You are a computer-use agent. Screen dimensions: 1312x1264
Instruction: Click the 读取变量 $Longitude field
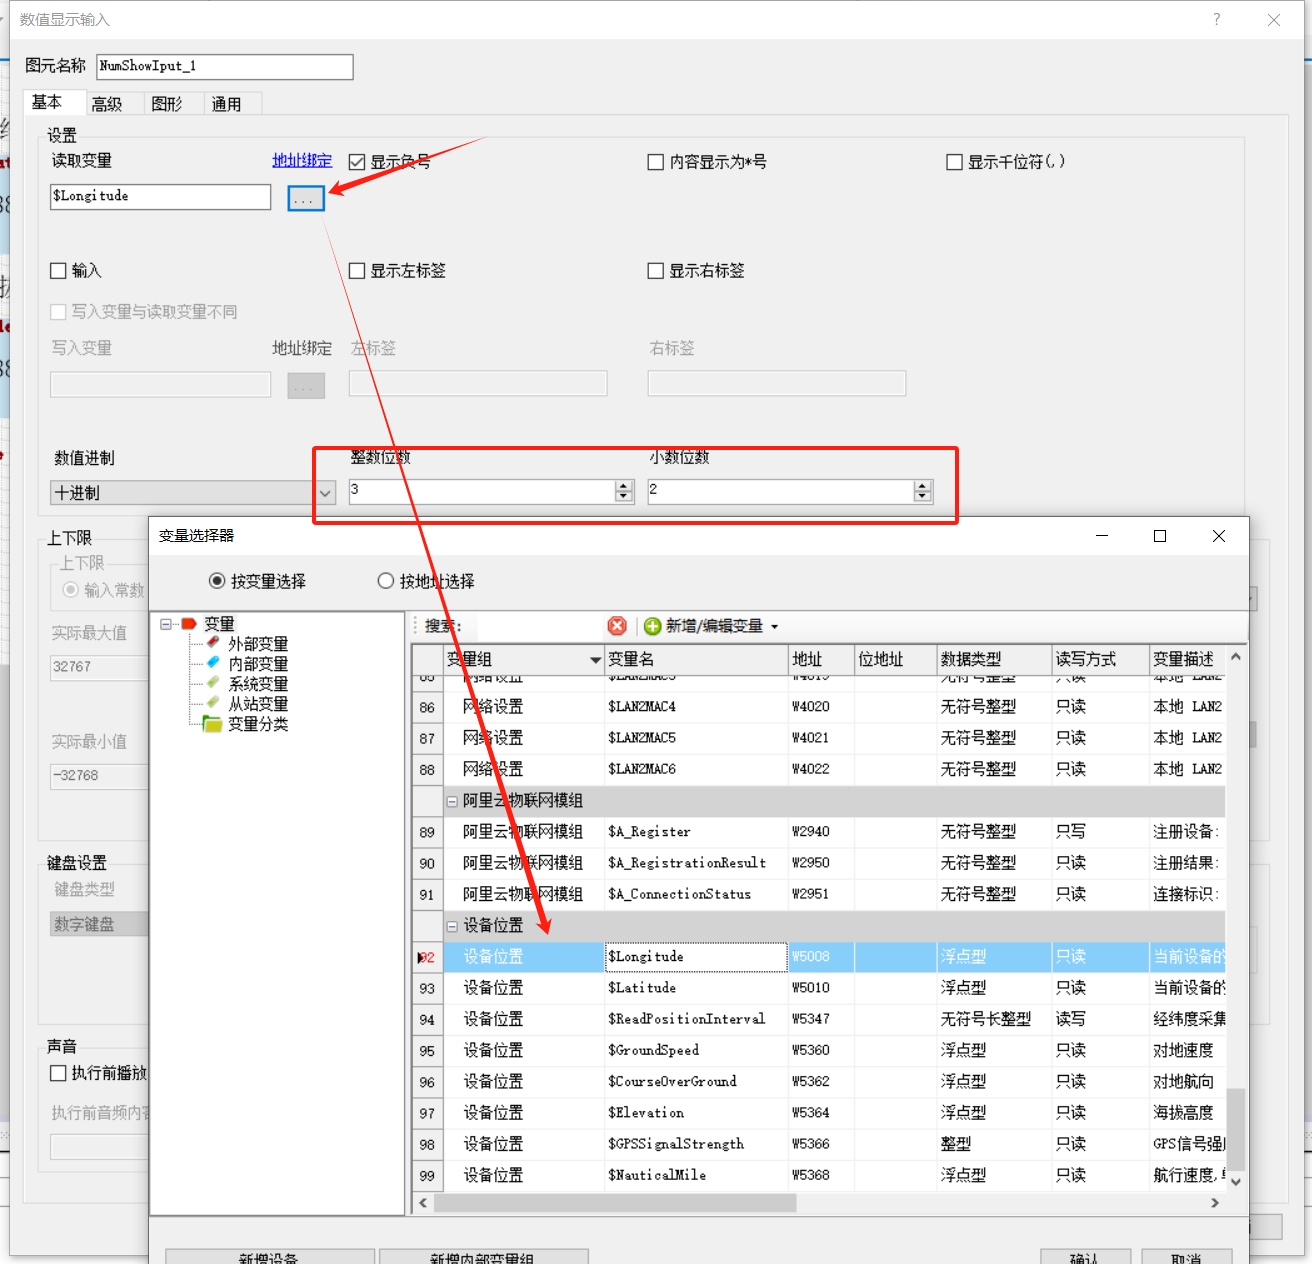(x=160, y=197)
